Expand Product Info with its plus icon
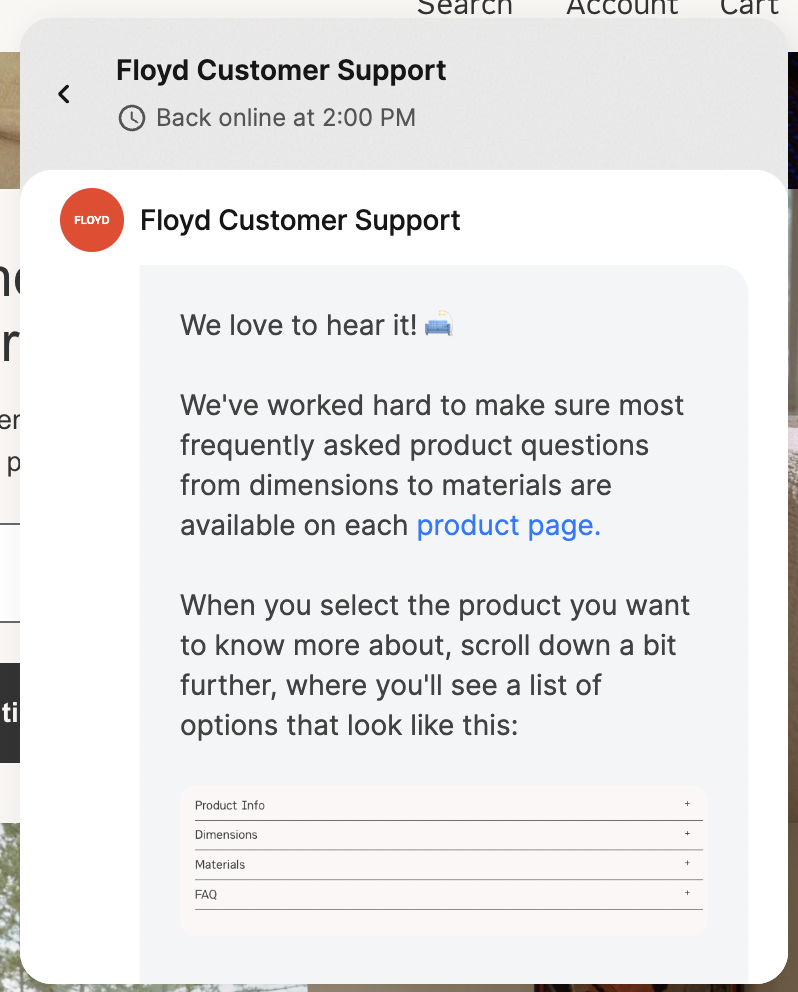The height and width of the screenshot is (992, 798). pyautogui.click(x=687, y=803)
